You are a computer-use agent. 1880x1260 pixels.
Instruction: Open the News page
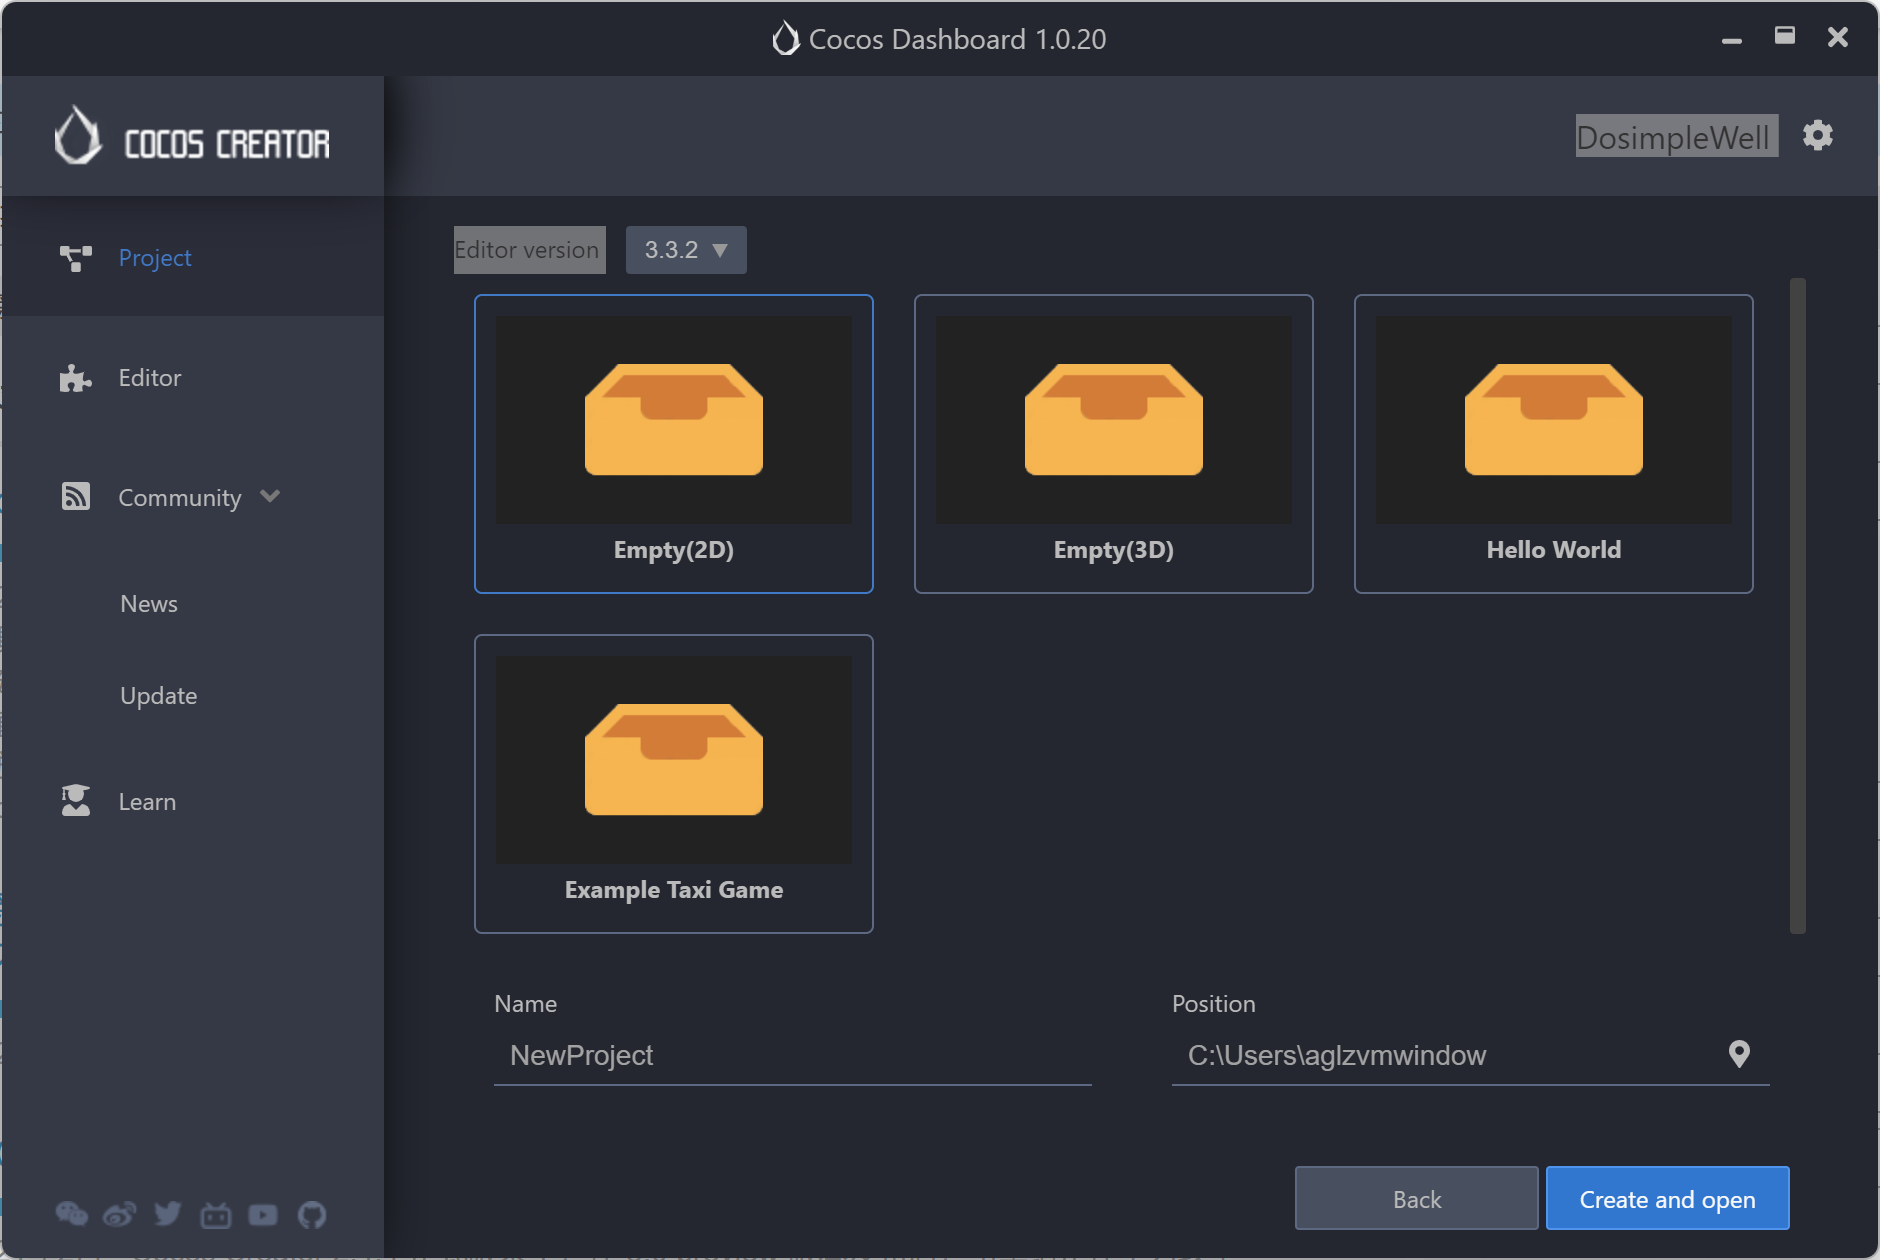pos(149,603)
